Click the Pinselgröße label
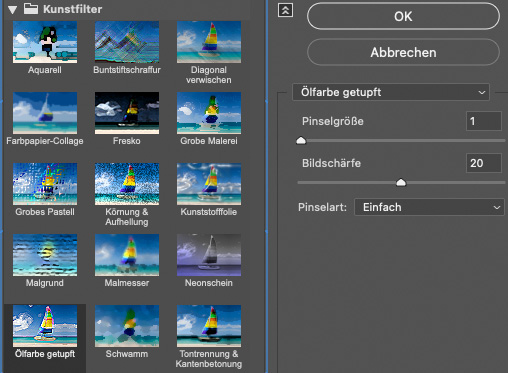Image resolution: width=508 pixels, height=373 pixels. 333,121
